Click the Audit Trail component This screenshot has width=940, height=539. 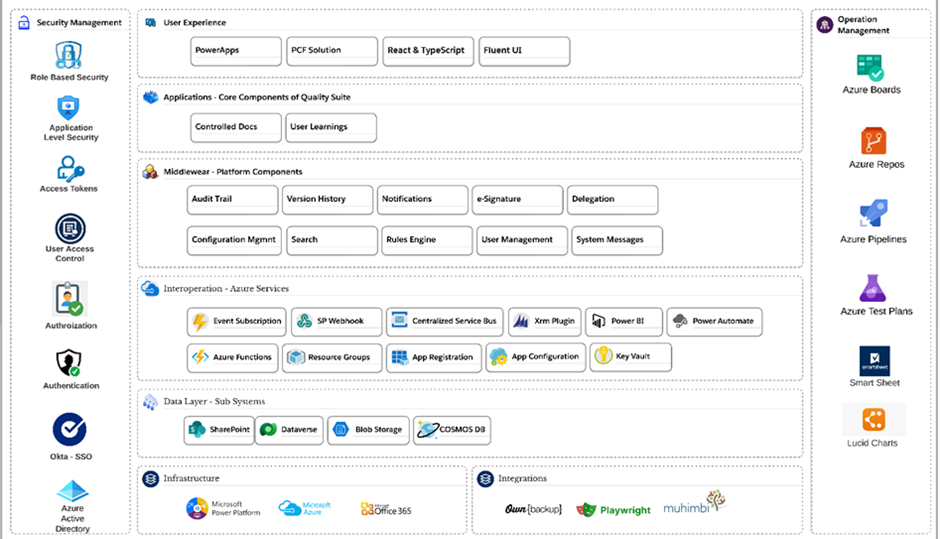click(233, 200)
